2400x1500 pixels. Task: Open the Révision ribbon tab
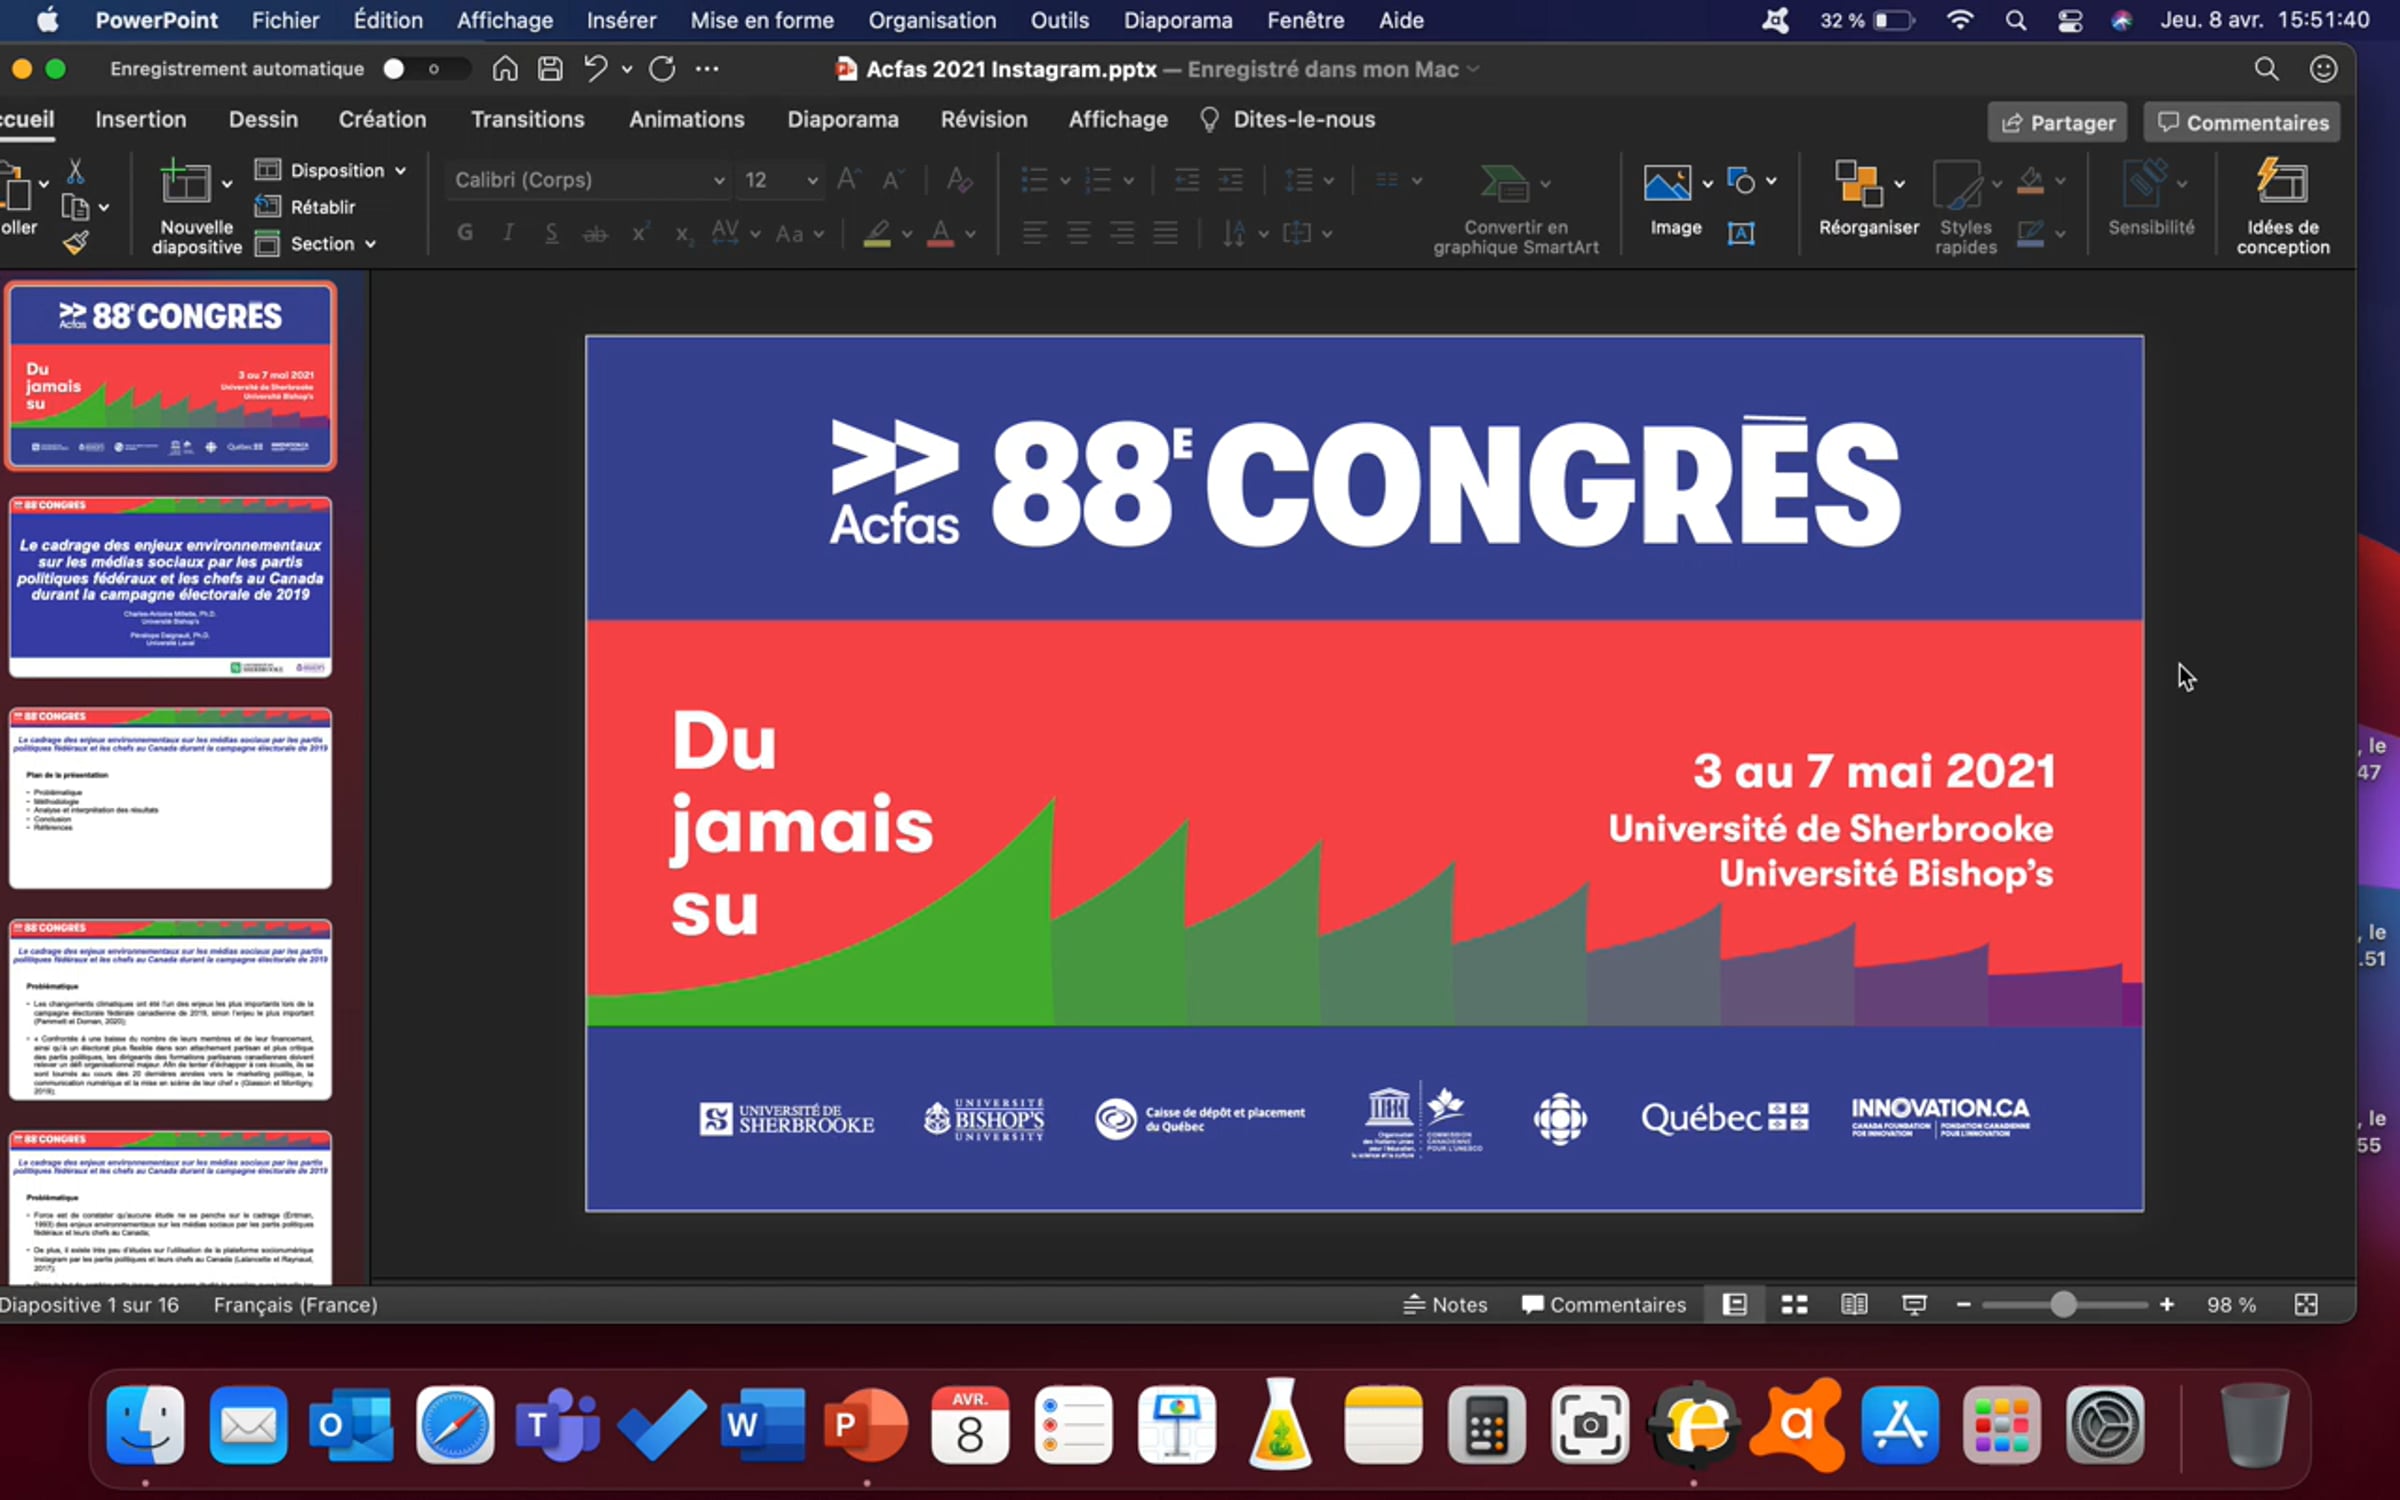click(984, 119)
